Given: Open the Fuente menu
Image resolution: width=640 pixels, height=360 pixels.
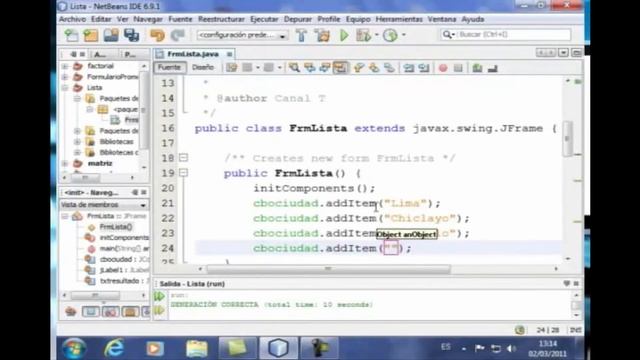Looking at the screenshot, I should click(180, 19).
